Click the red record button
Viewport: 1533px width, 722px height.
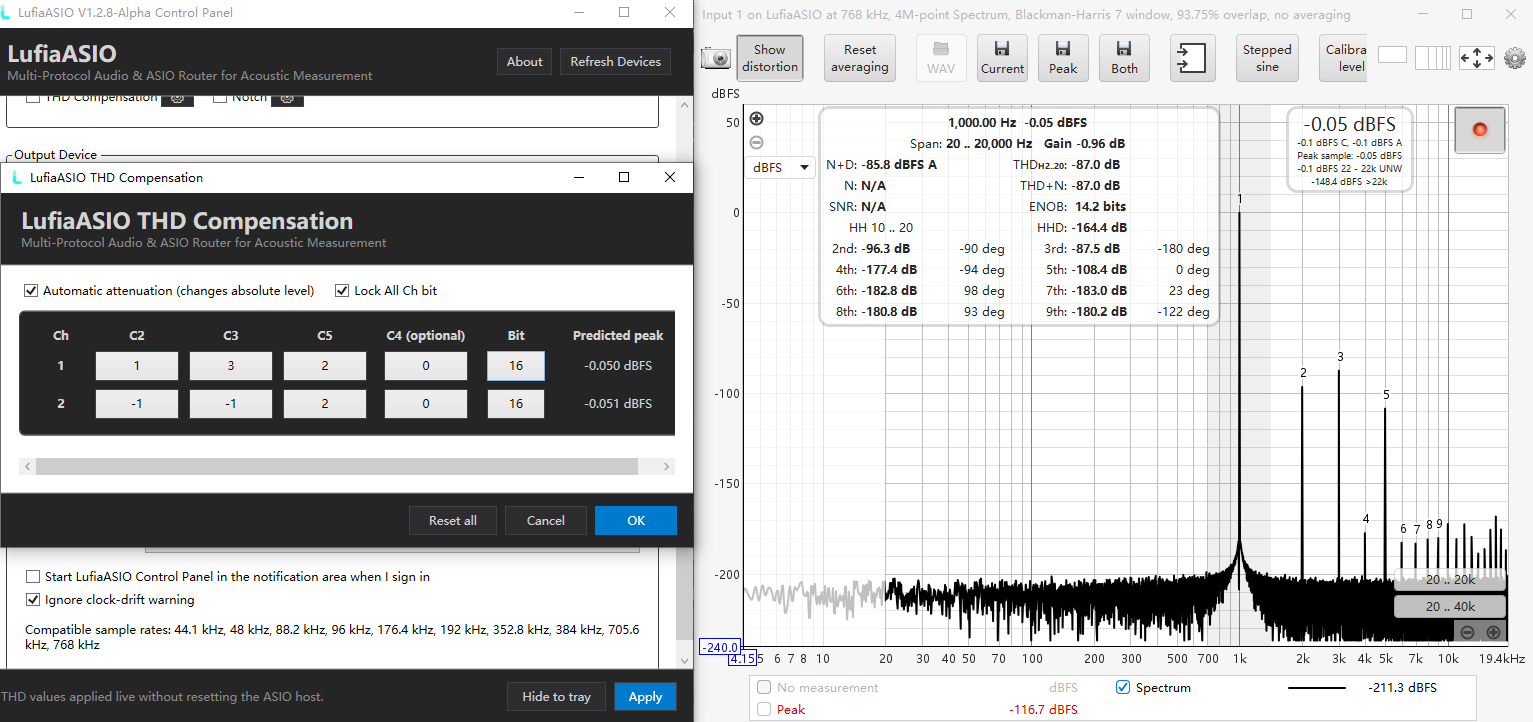point(1480,129)
